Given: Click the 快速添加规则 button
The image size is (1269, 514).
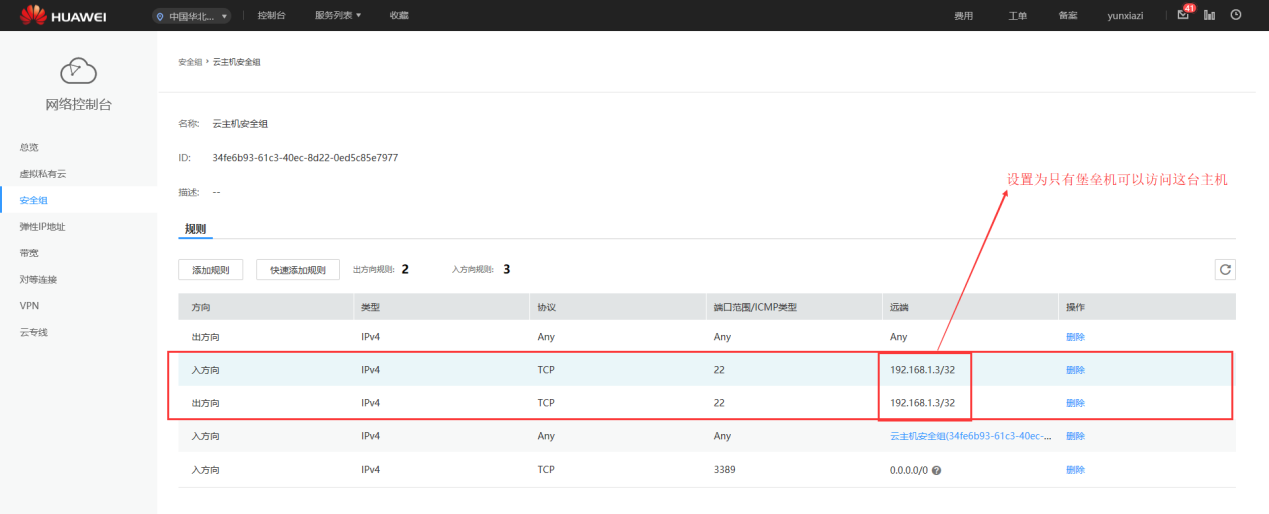Looking at the screenshot, I should 298,270.
